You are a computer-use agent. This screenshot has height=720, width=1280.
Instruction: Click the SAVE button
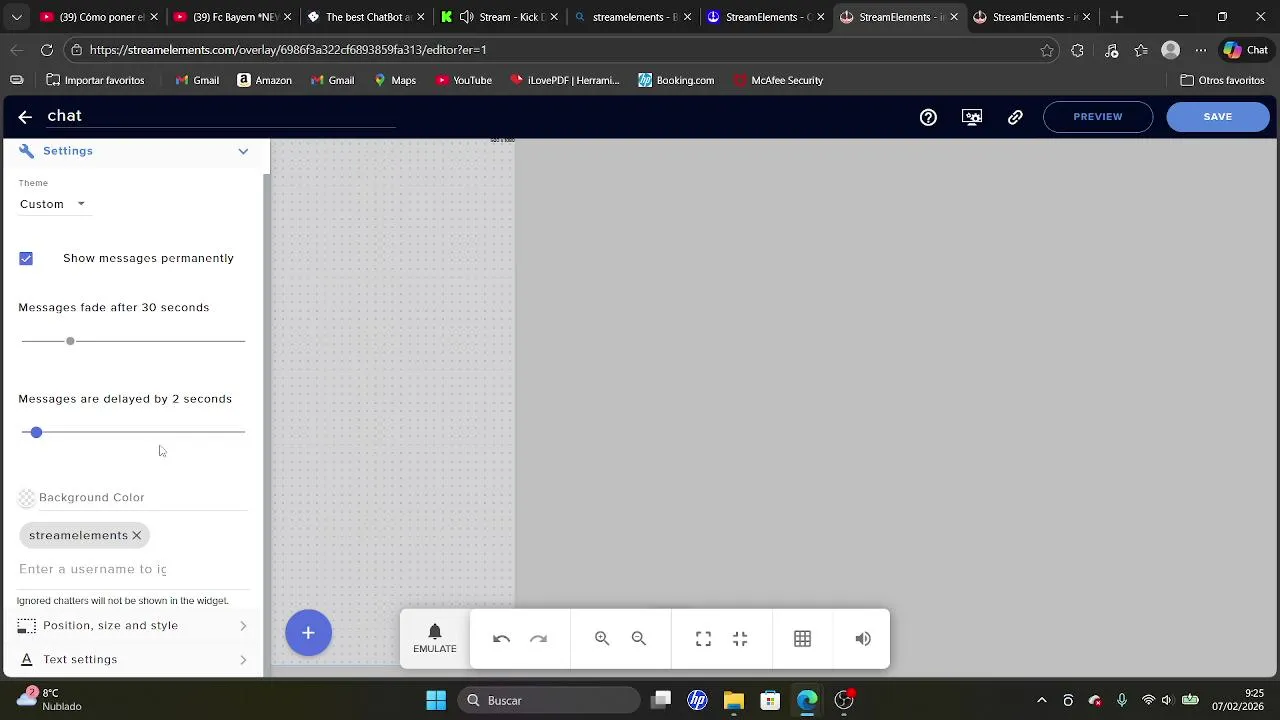click(x=1218, y=117)
